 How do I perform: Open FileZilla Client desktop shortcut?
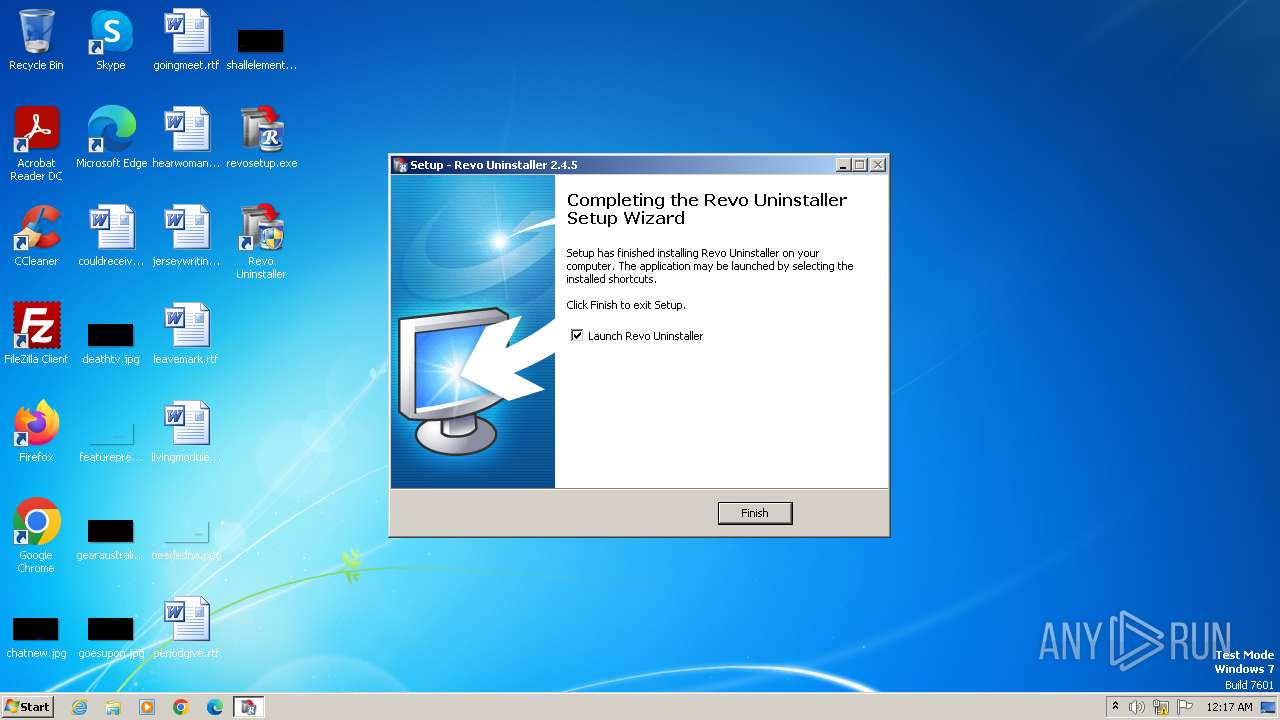(36, 334)
